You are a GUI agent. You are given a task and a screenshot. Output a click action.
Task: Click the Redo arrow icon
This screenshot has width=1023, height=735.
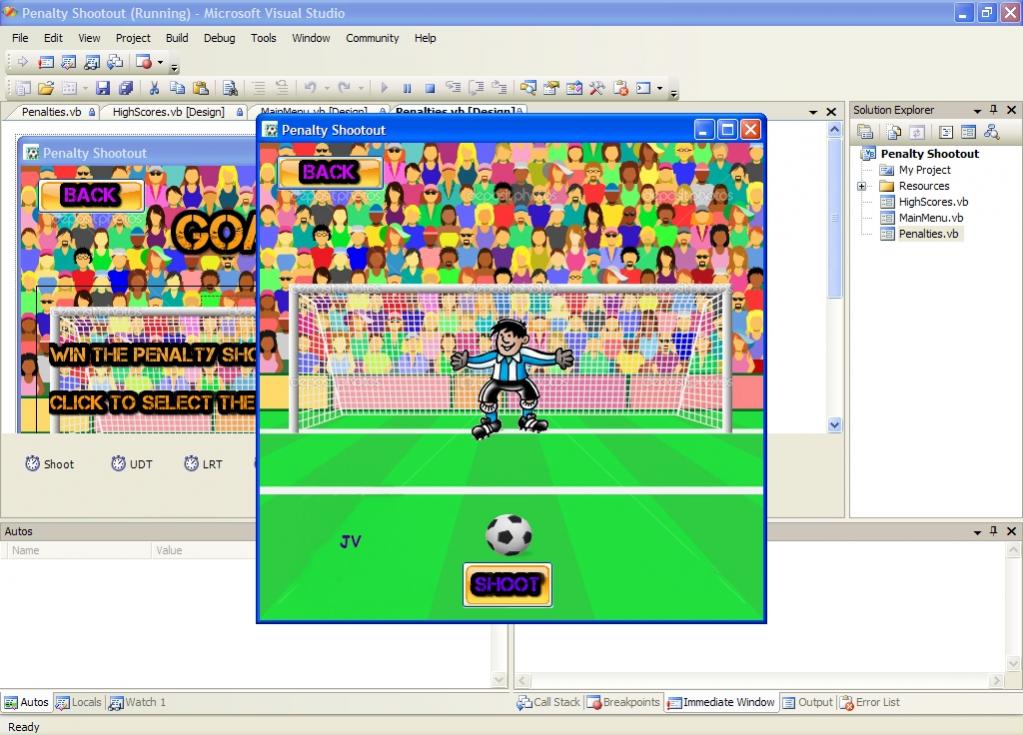point(344,87)
